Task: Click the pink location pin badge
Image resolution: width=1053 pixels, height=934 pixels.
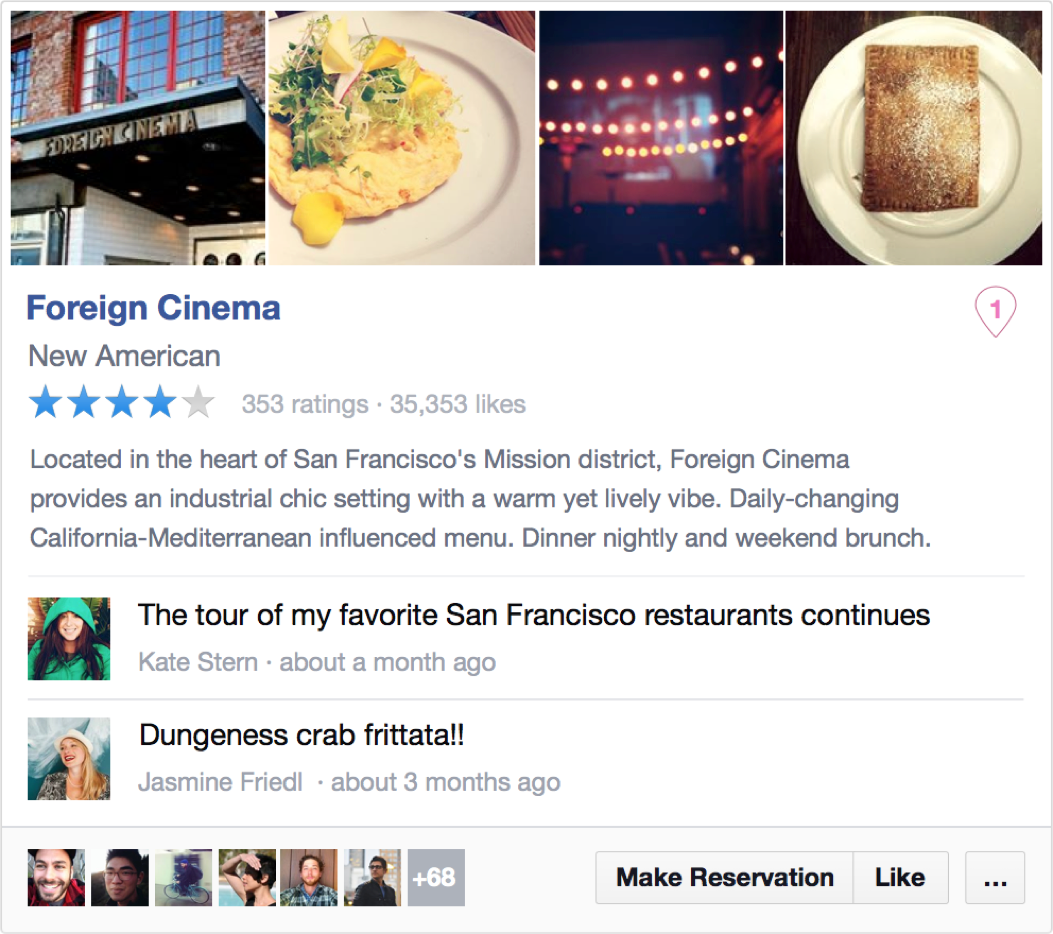Action: pyautogui.click(x=995, y=312)
